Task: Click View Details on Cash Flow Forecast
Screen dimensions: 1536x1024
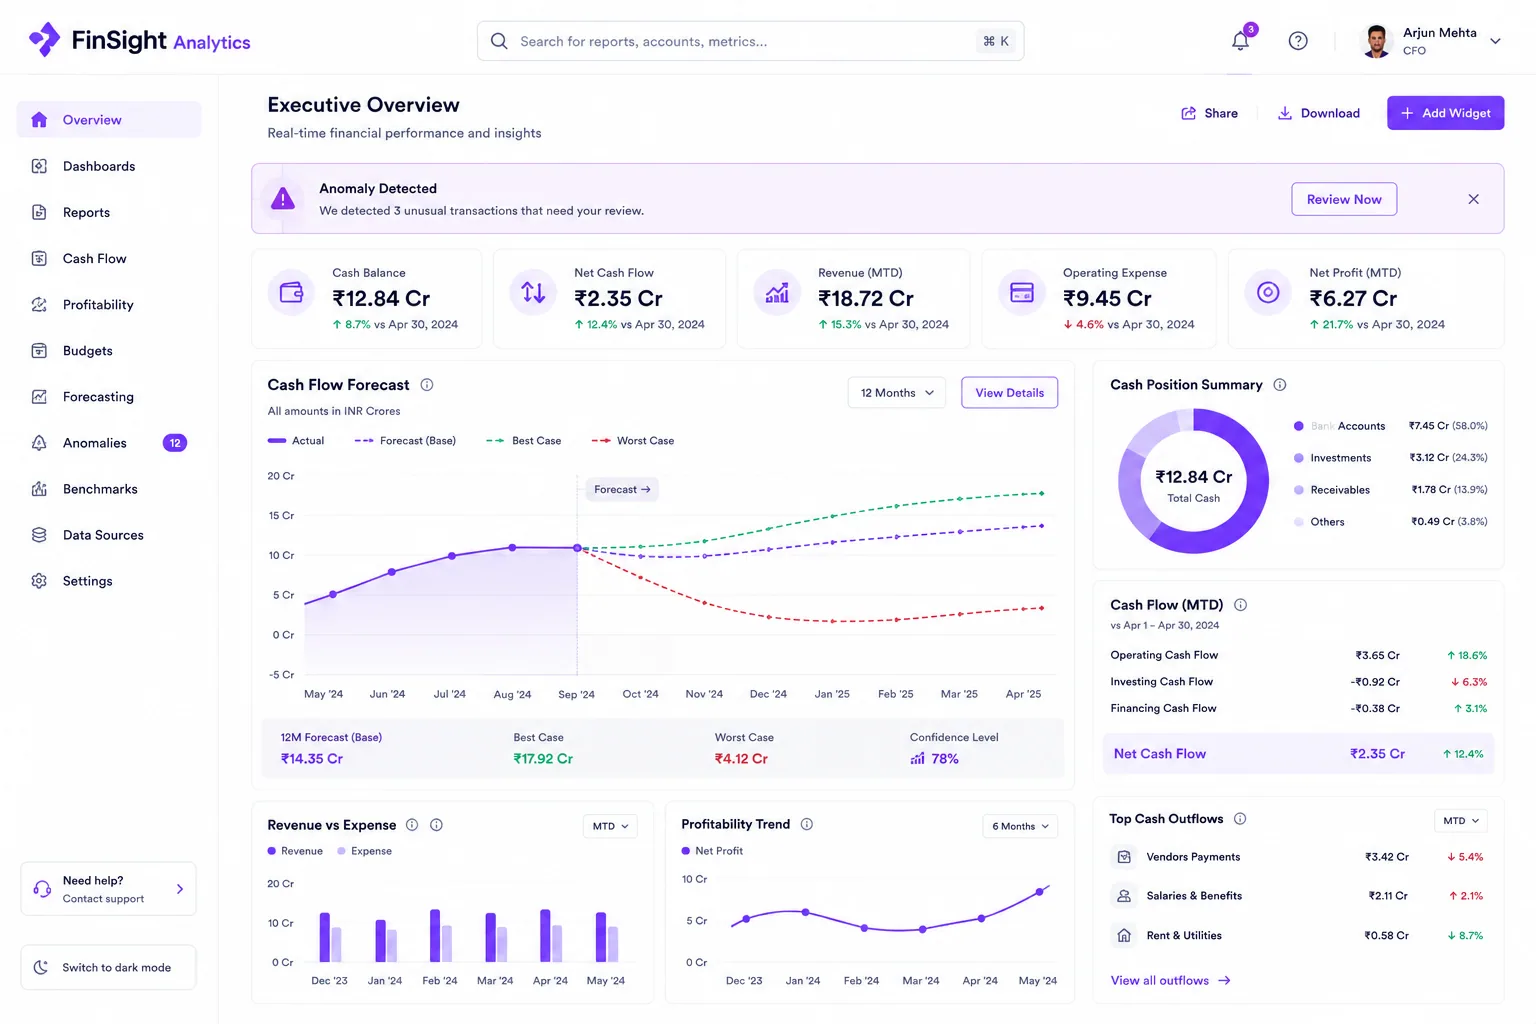Action: click(1010, 393)
